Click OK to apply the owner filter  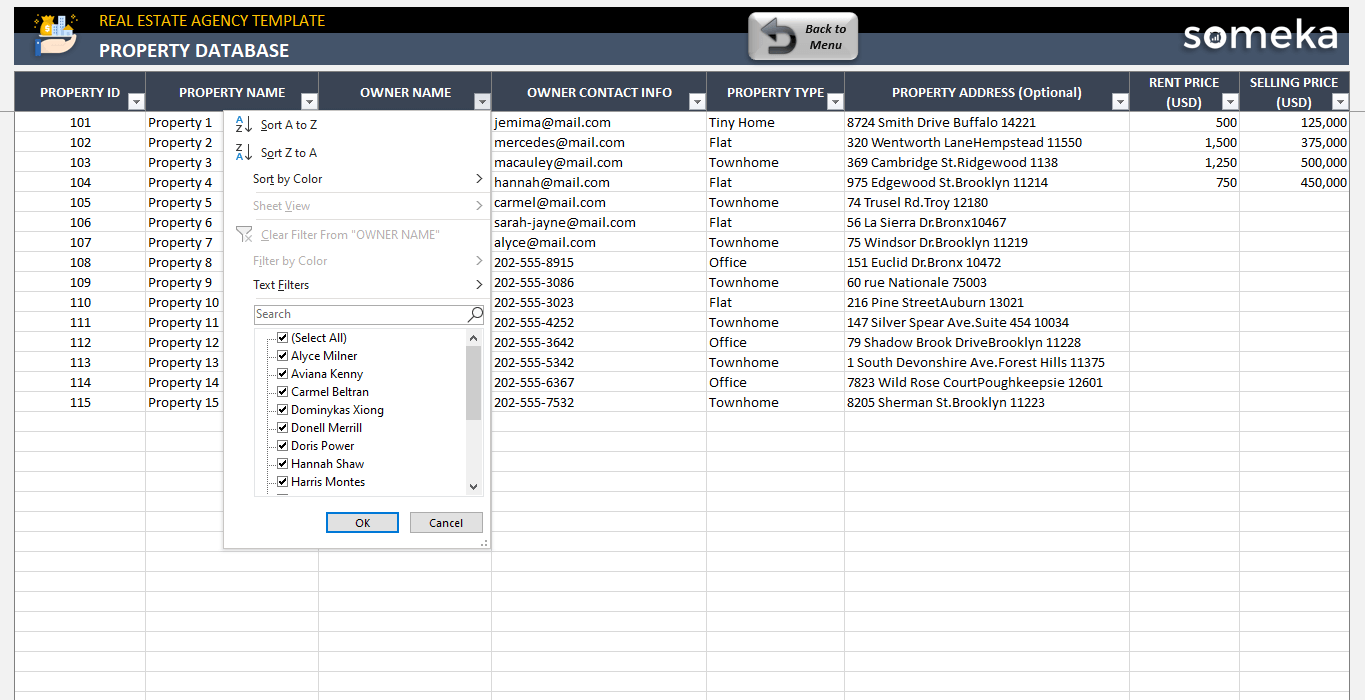point(362,522)
